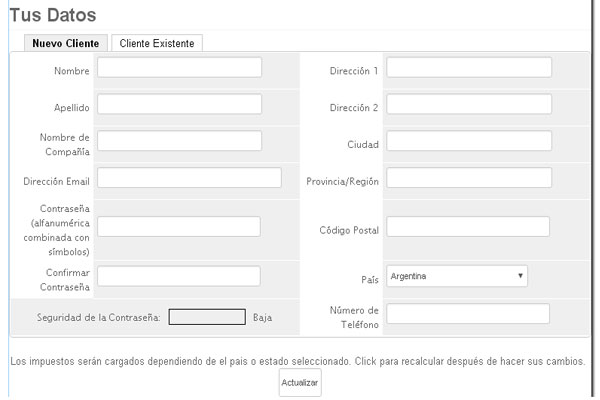Image resolution: width=600 pixels, height=400 pixels.
Task: Click the Número de Teléfono field
Action: point(468,314)
